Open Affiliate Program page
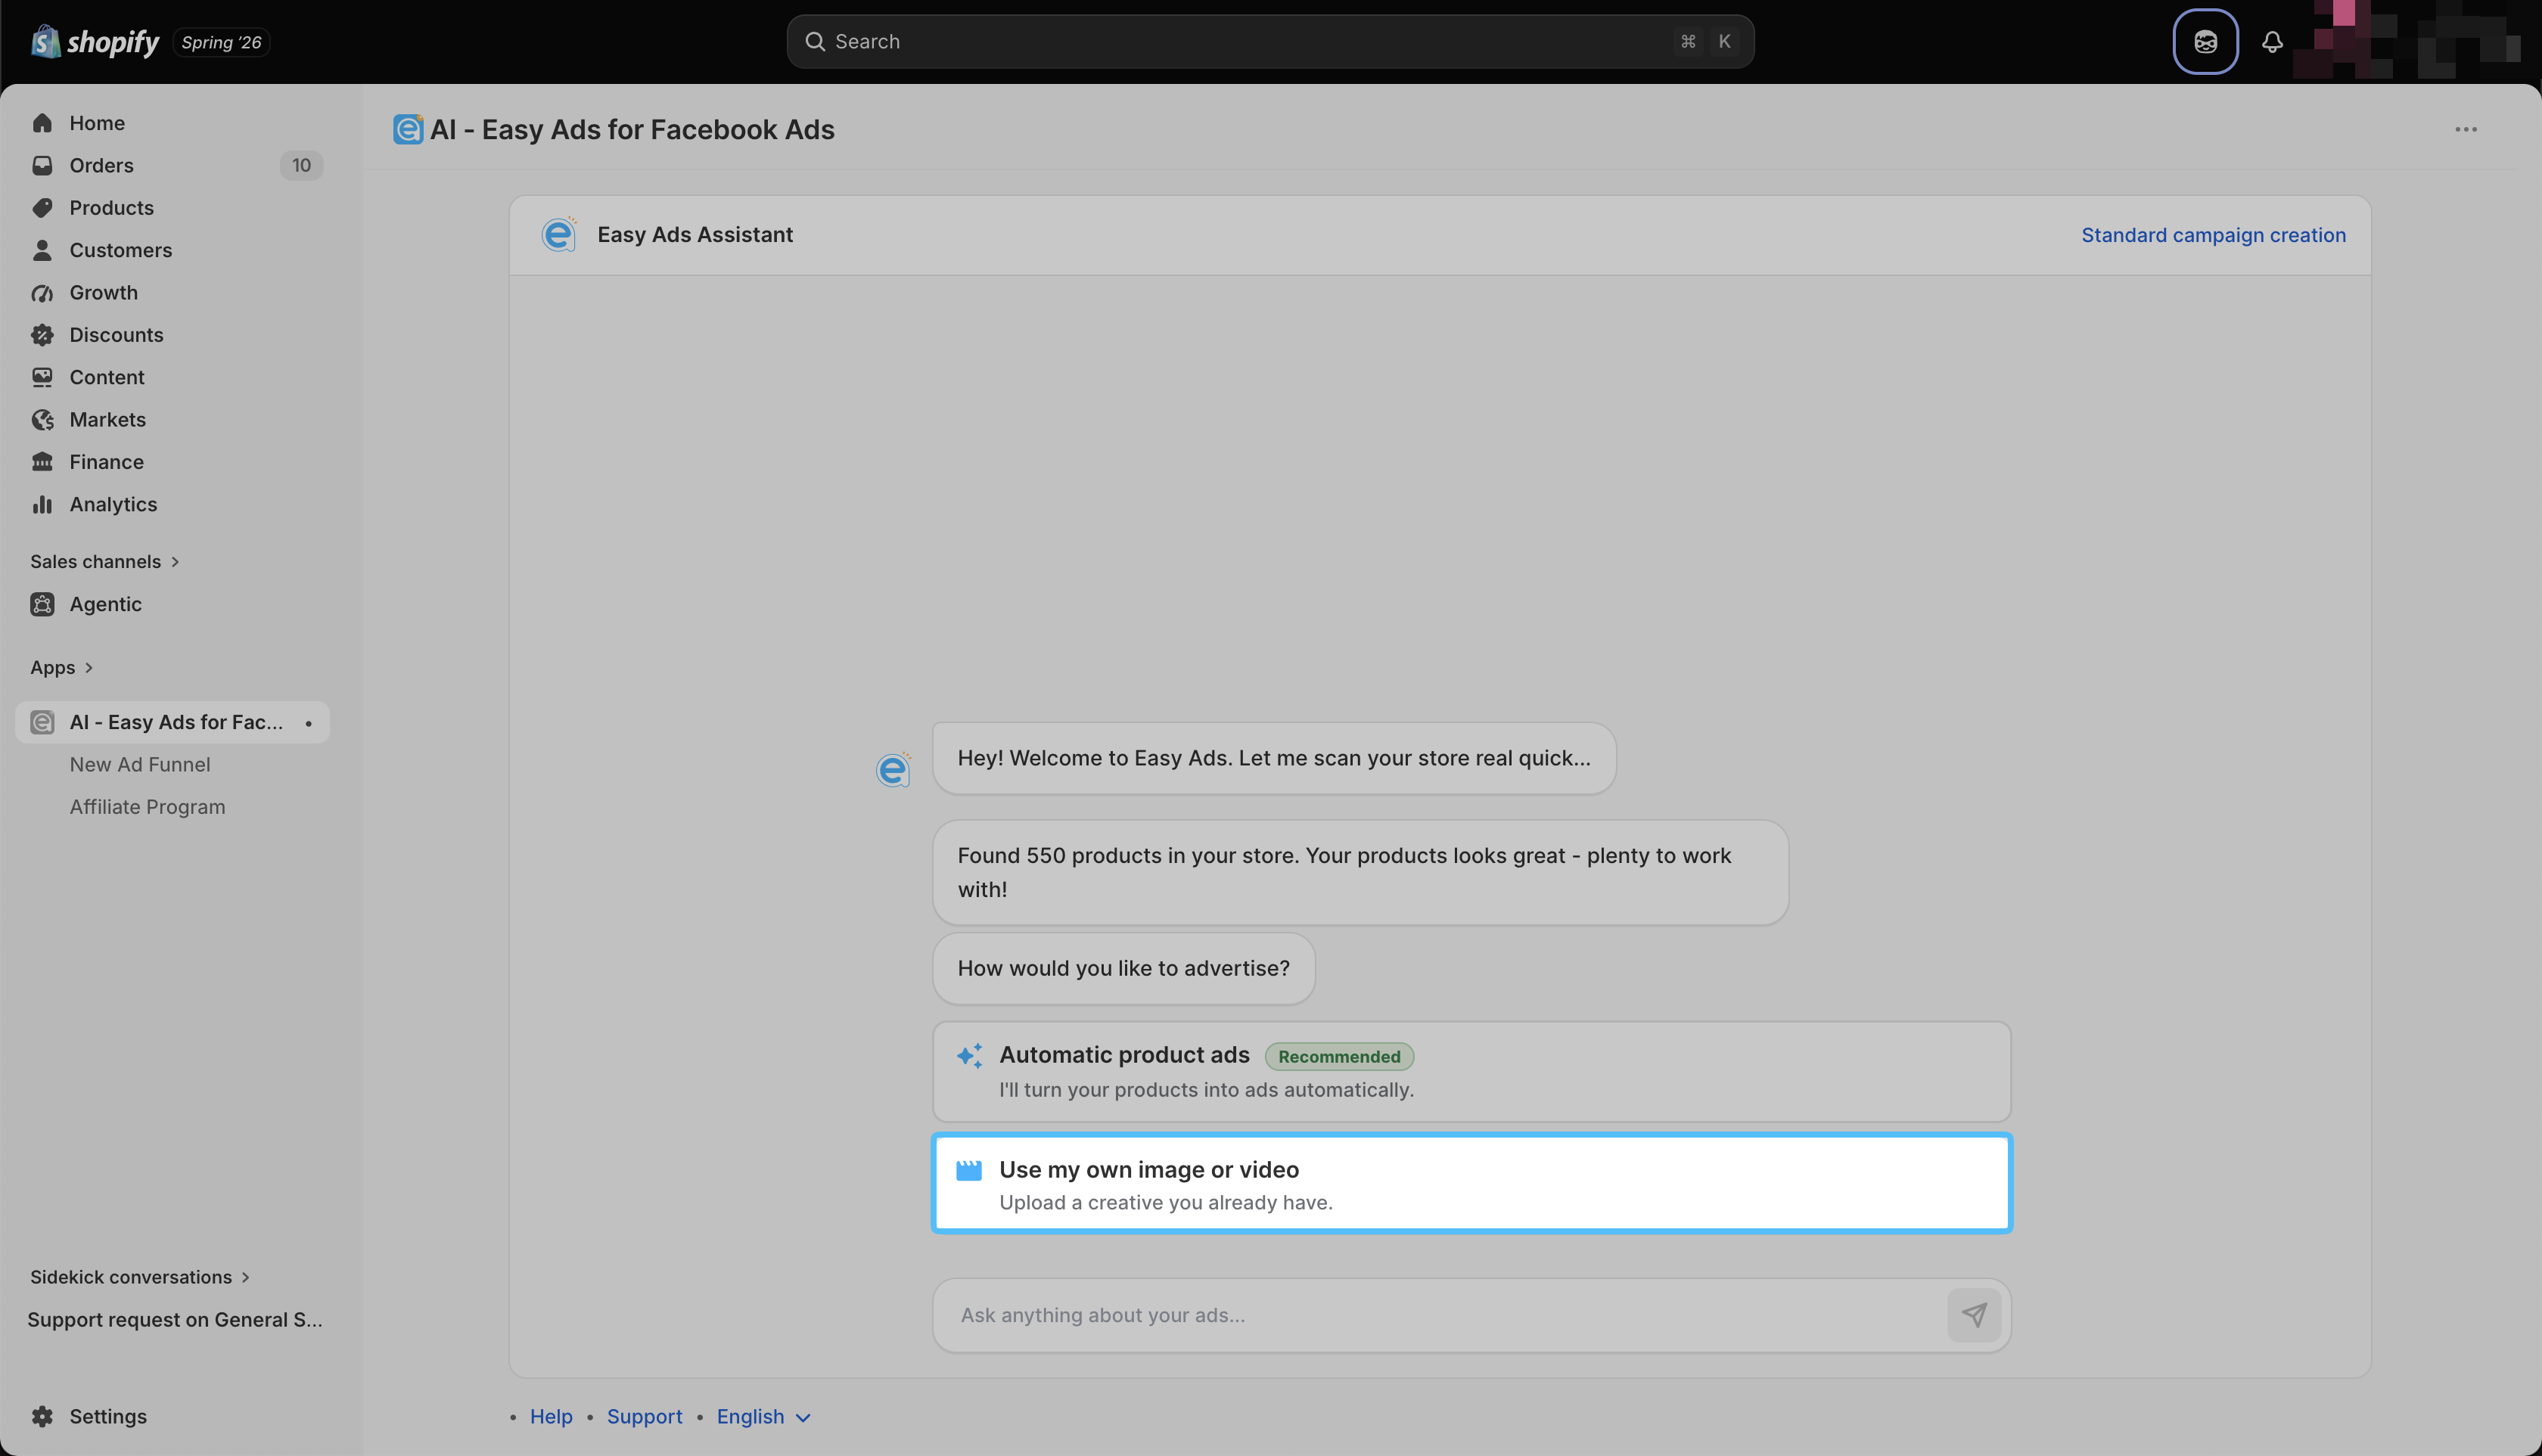 (x=147, y=807)
